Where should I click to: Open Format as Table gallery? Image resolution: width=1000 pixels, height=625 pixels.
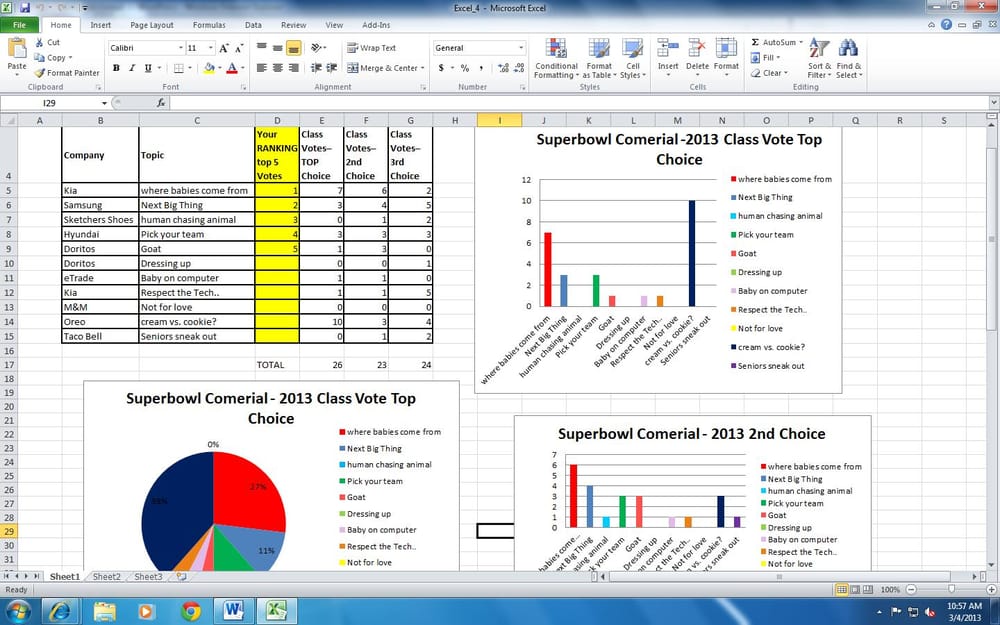pyautogui.click(x=599, y=58)
